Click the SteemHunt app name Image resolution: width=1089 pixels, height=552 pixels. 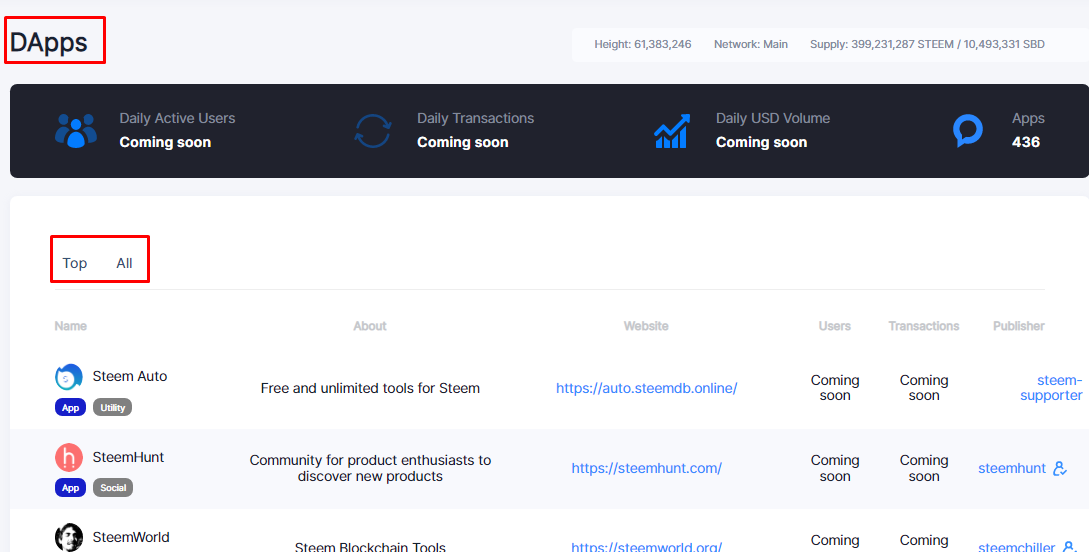click(x=128, y=457)
